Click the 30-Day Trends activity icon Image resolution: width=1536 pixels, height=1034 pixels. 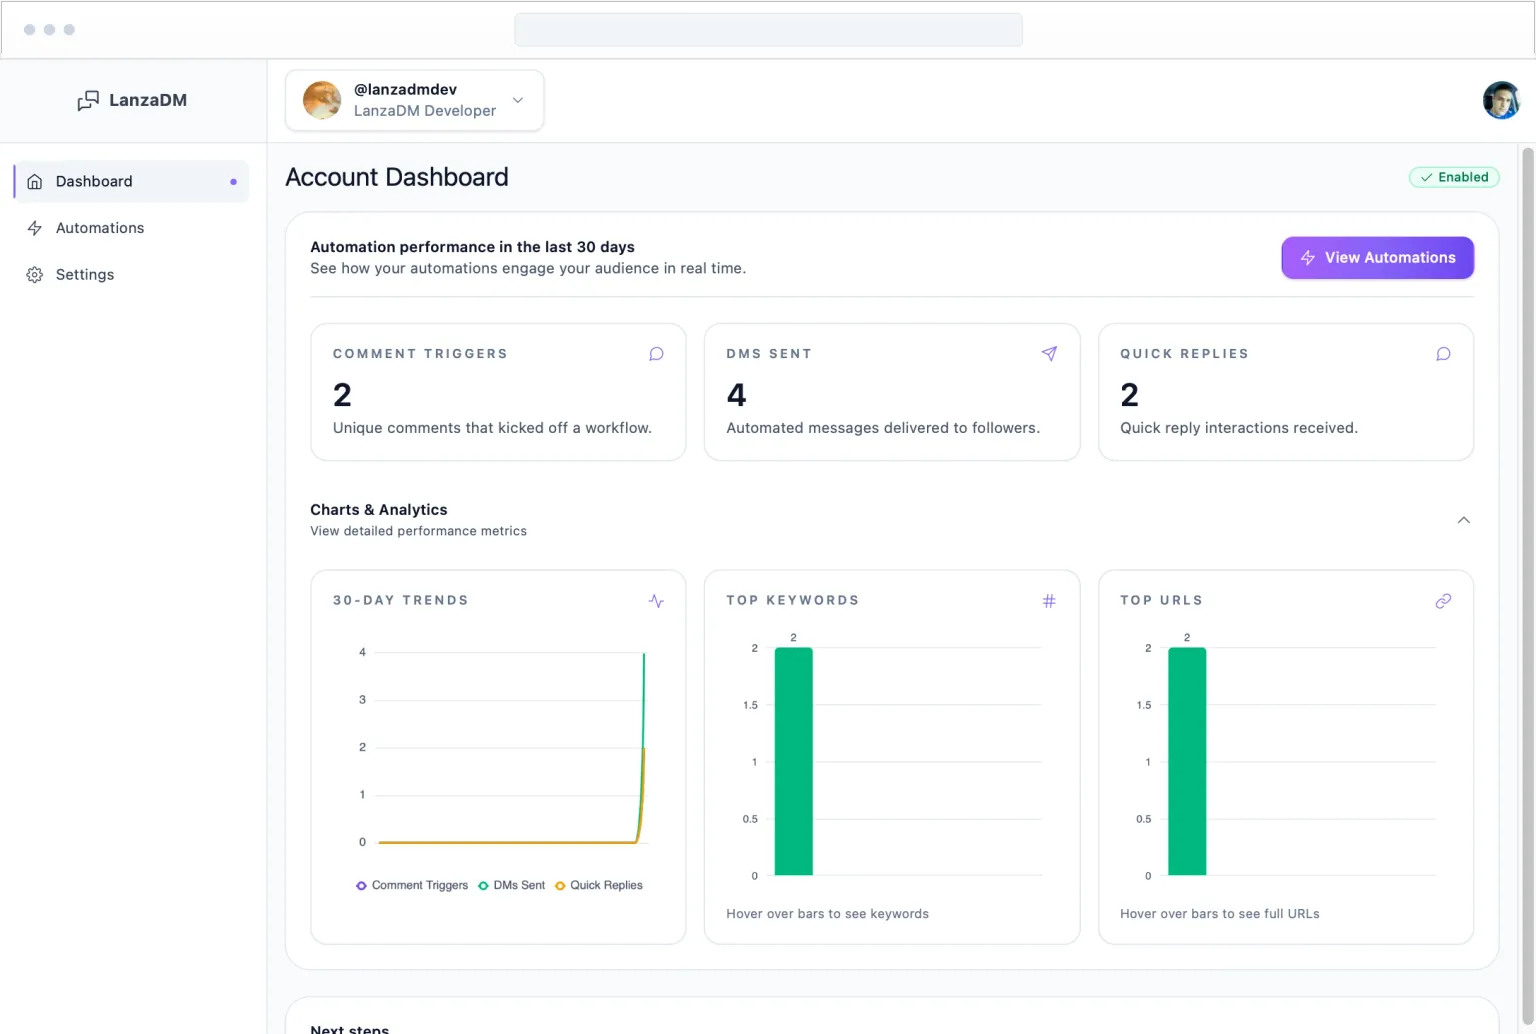tap(656, 601)
